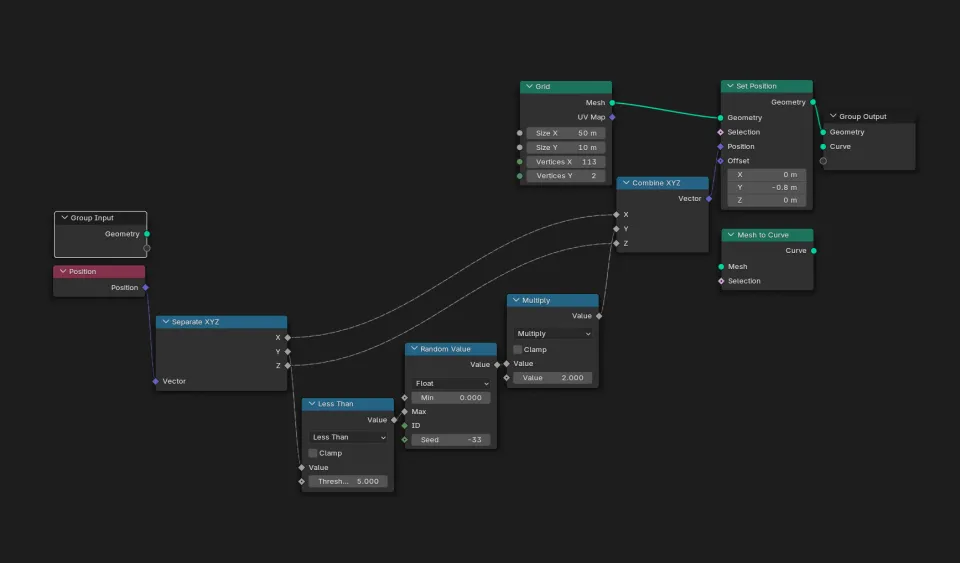Click Less Than Value output socket
This screenshot has width=960, height=563.
coord(394,420)
